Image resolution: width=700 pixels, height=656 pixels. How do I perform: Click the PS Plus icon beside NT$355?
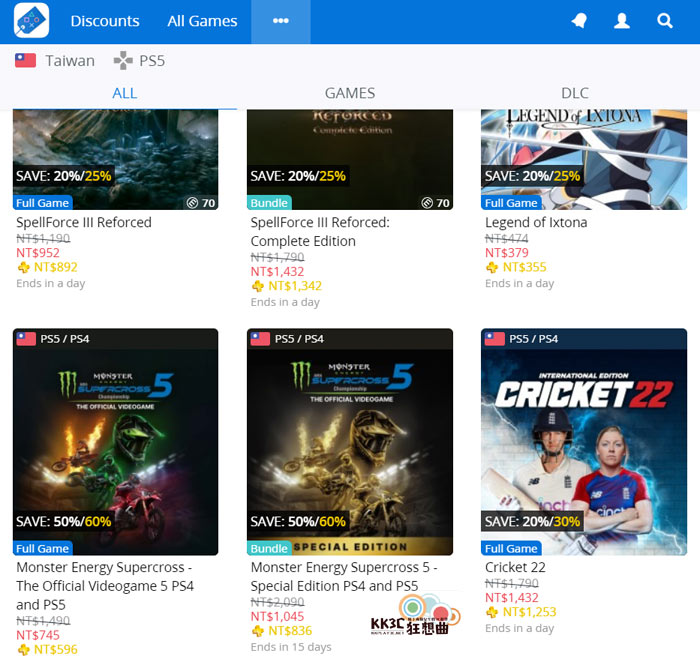coord(492,267)
